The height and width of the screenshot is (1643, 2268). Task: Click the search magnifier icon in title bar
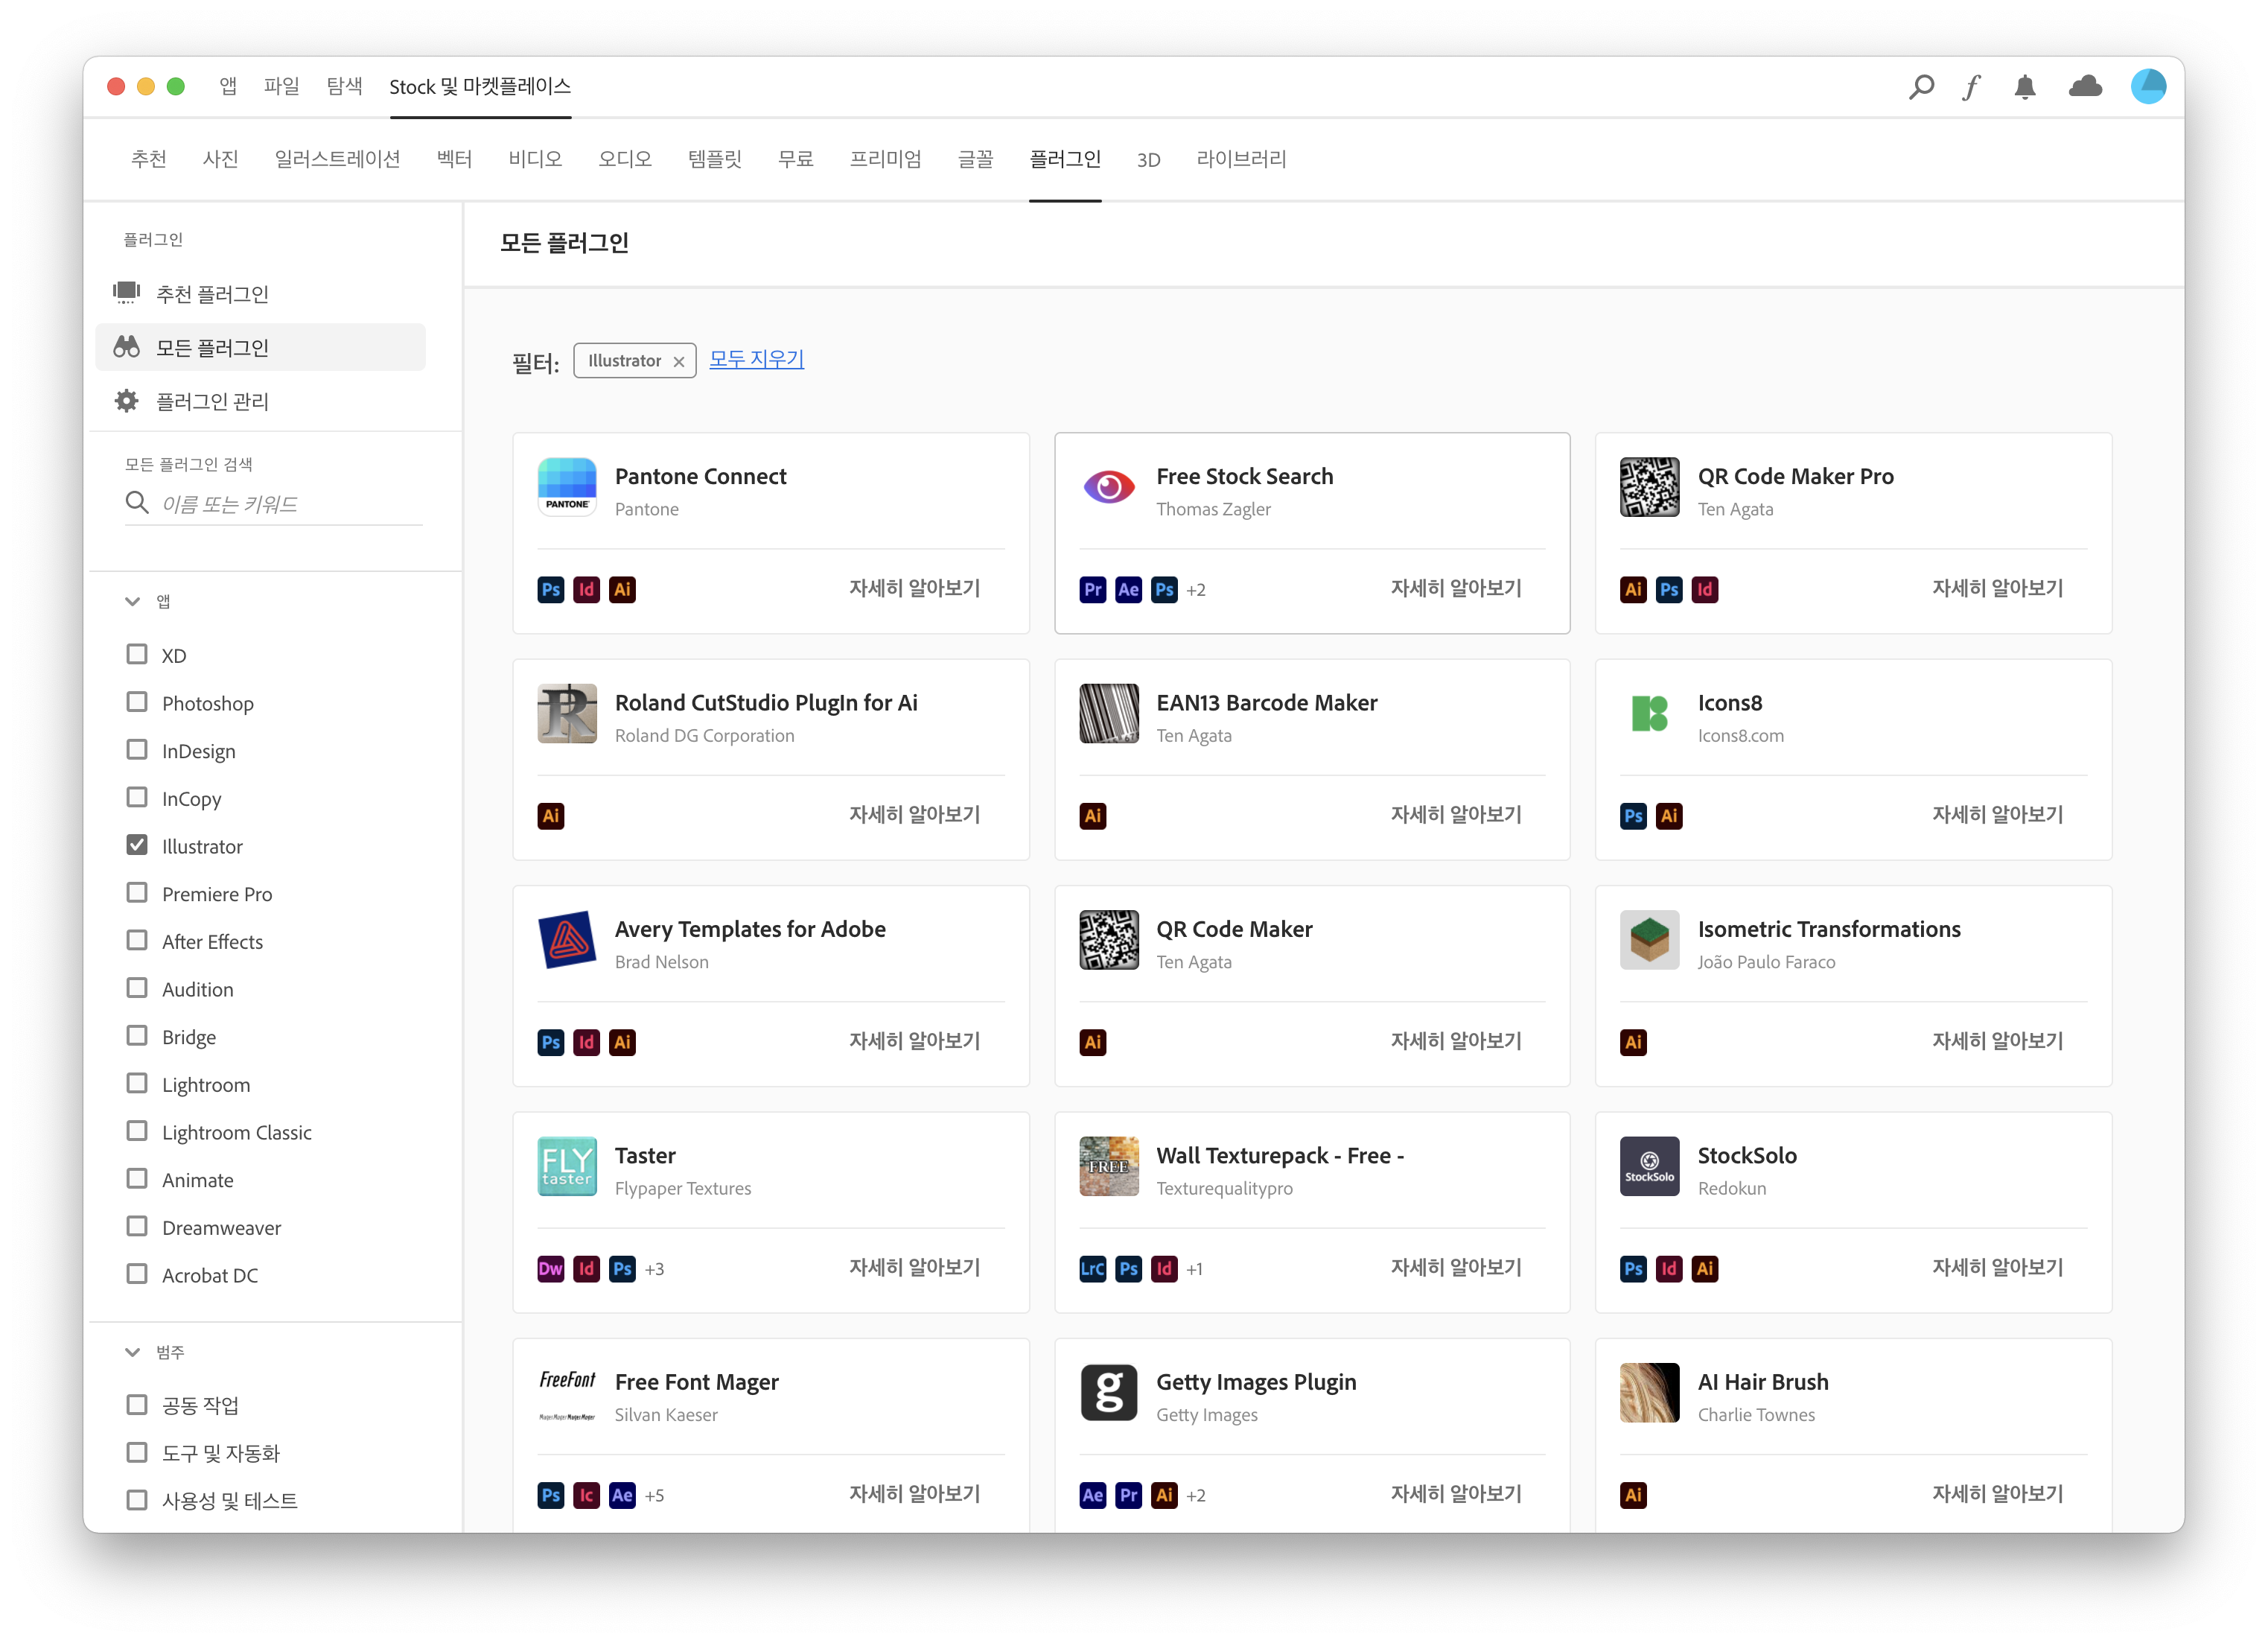point(1920,87)
